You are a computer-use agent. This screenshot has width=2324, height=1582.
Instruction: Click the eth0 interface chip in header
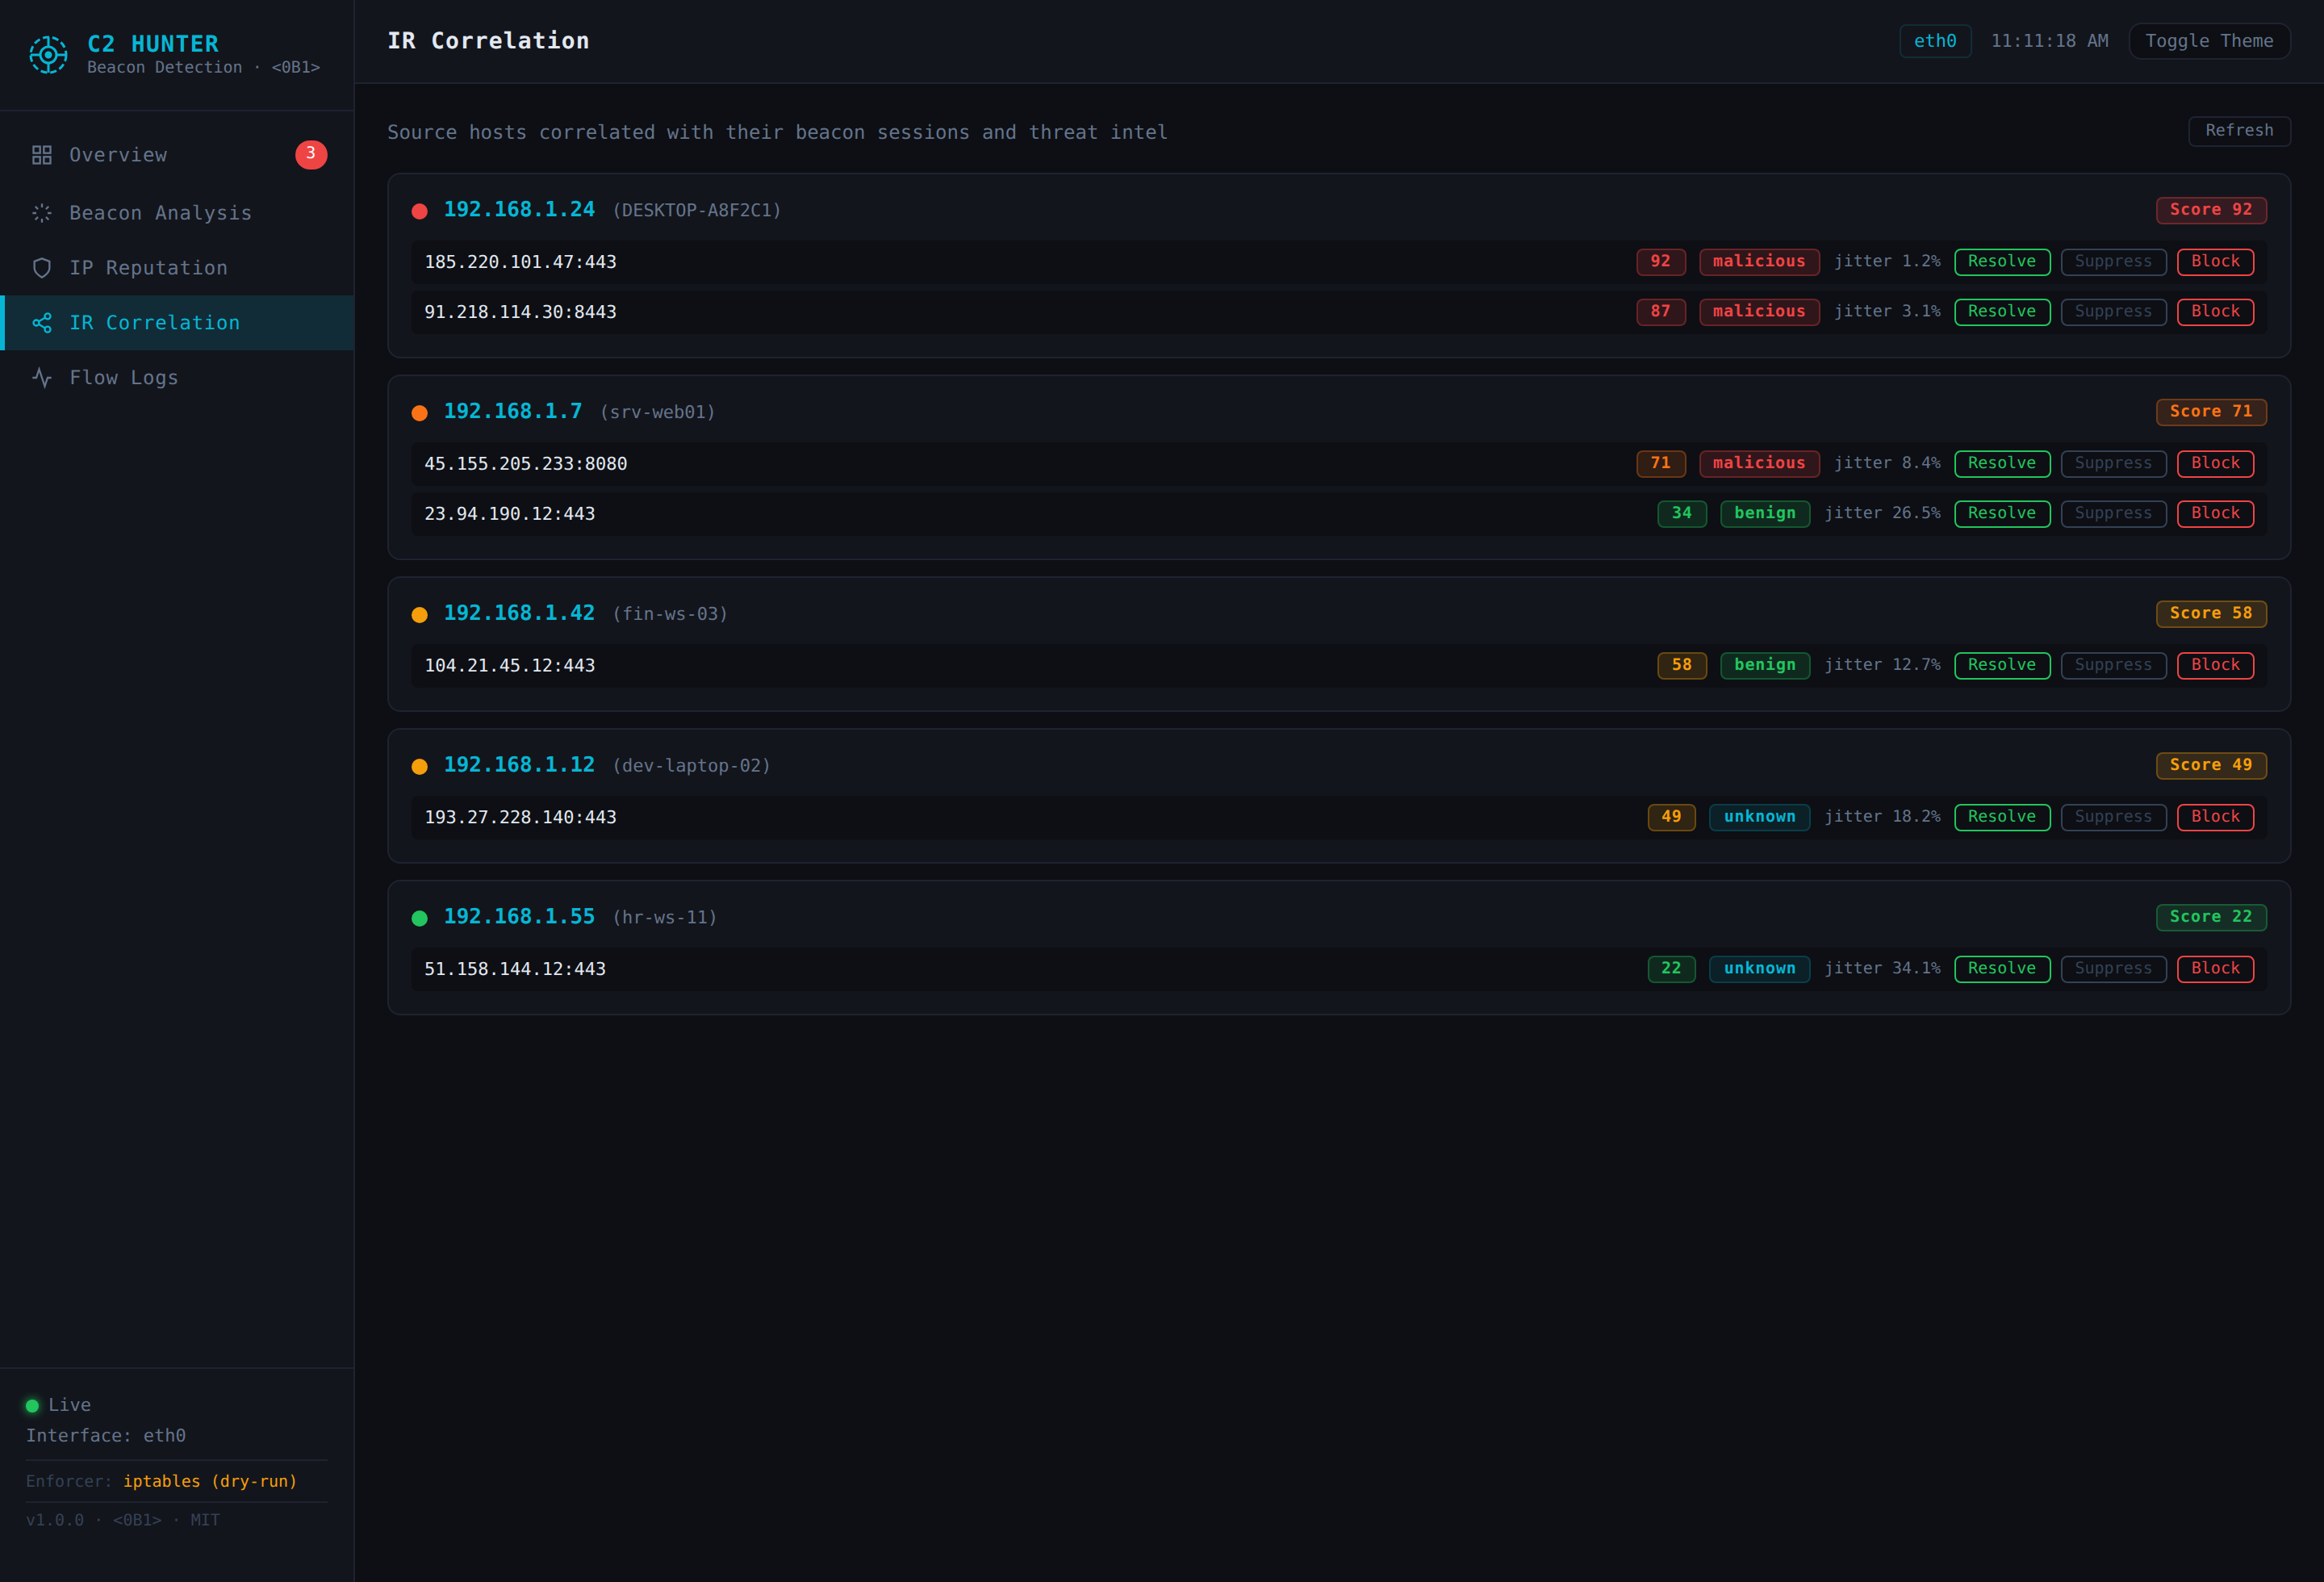coord(1934,41)
